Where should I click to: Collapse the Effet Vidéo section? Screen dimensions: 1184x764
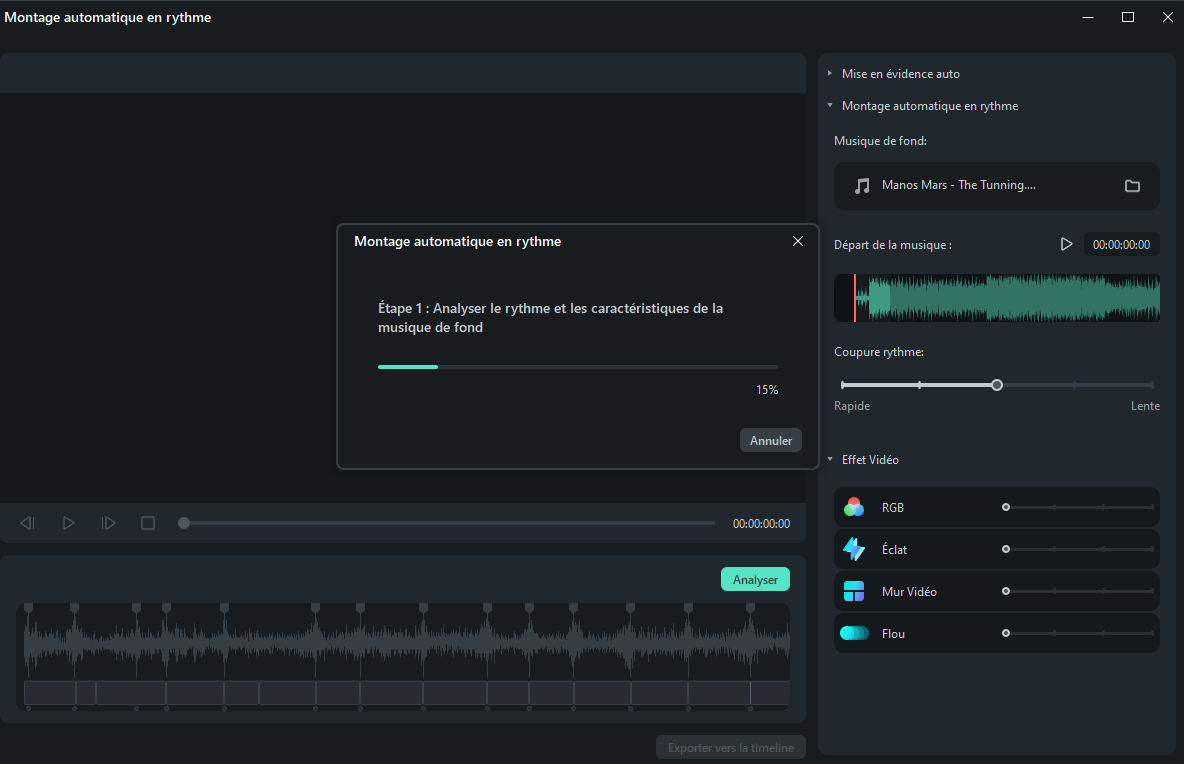coord(830,459)
